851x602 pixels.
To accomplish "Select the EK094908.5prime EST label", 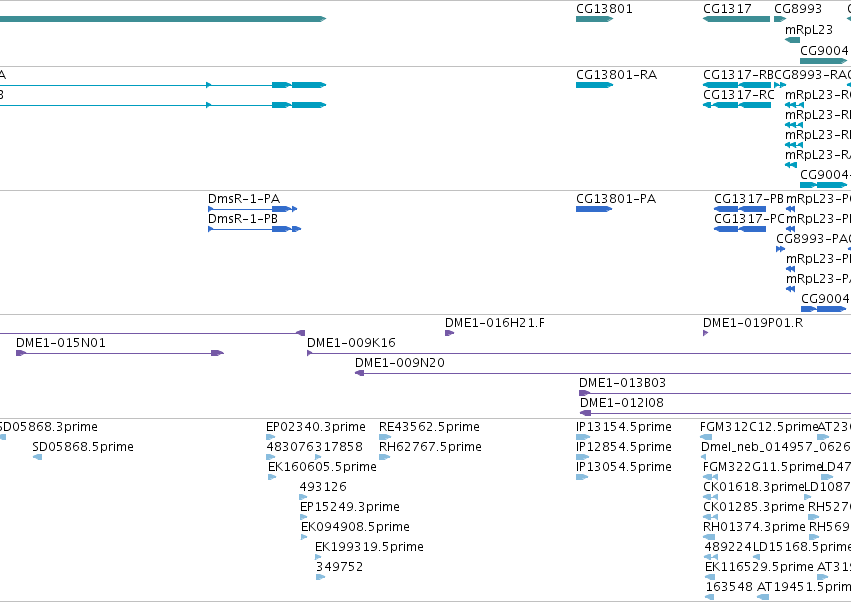I will tap(355, 527).
